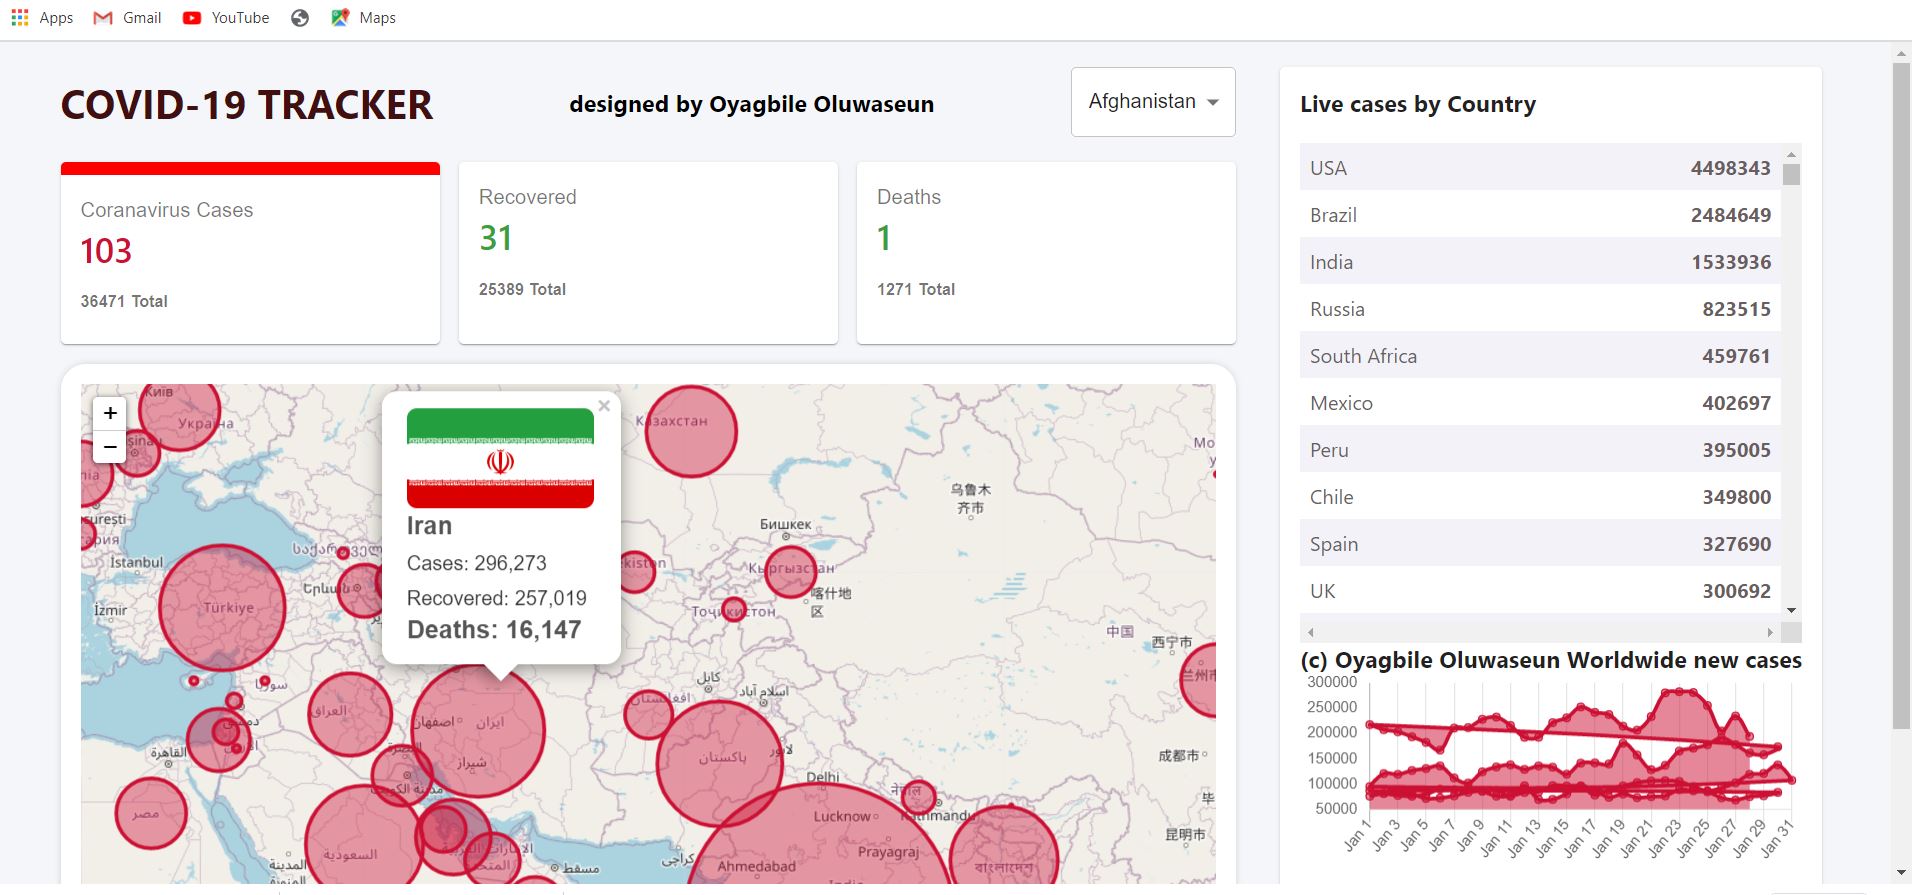Click the South Africa row
The height and width of the screenshot is (895, 1912).
(1540, 356)
